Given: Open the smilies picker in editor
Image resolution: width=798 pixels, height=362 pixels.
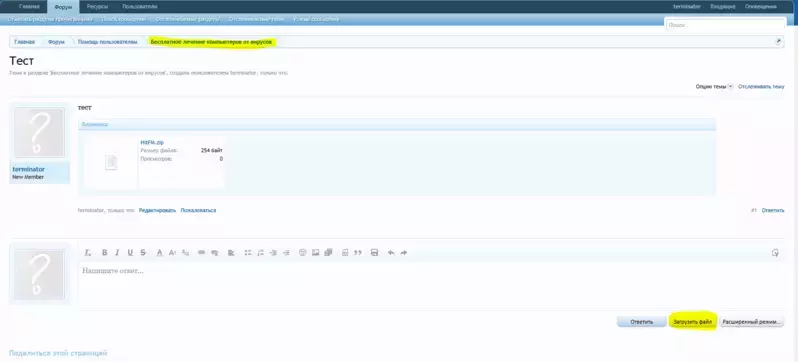Looking at the screenshot, I should click(x=302, y=253).
